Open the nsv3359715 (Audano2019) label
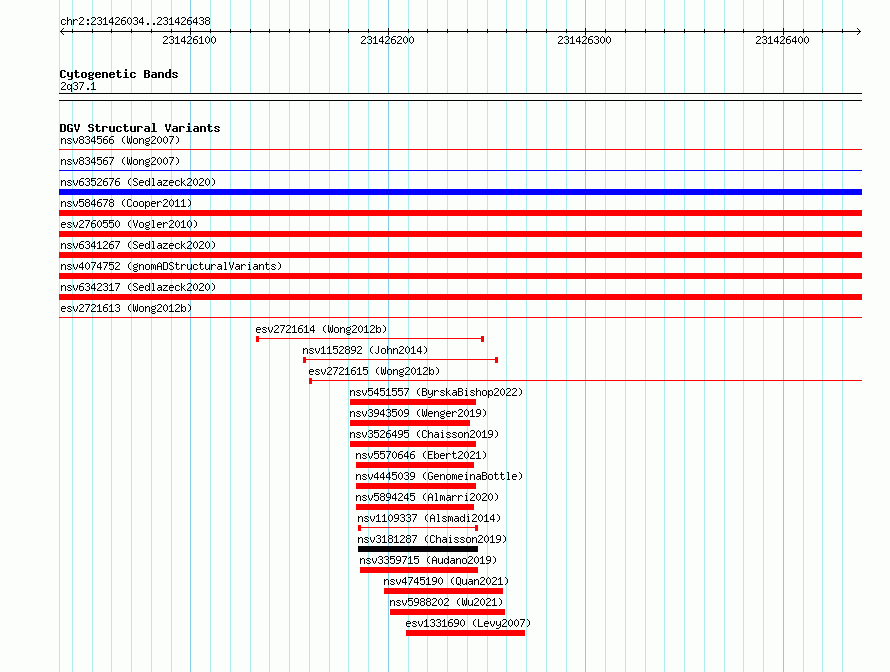Image resolution: width=890 pixels, height=672 pixels. [x=428, y=560]
